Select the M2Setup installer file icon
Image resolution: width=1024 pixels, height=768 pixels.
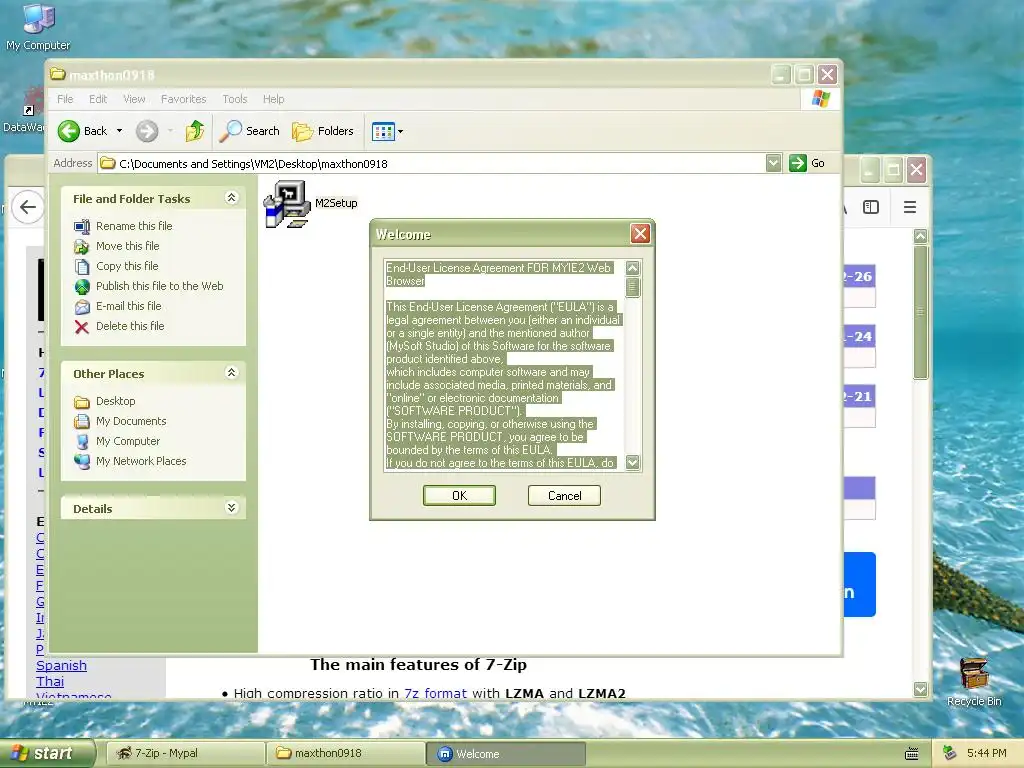pyautogui.click(x=287, y=204)
